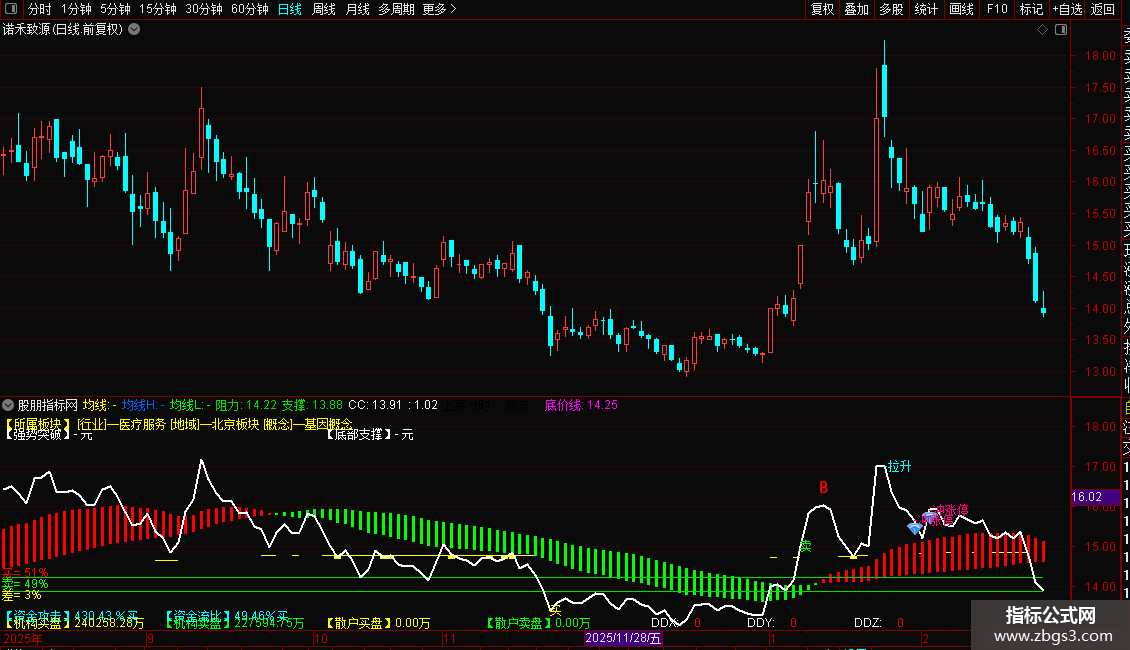Click the diamond marker icon
The width and height of the screenshot is (1130, 650).
(x=1042, y=30)
